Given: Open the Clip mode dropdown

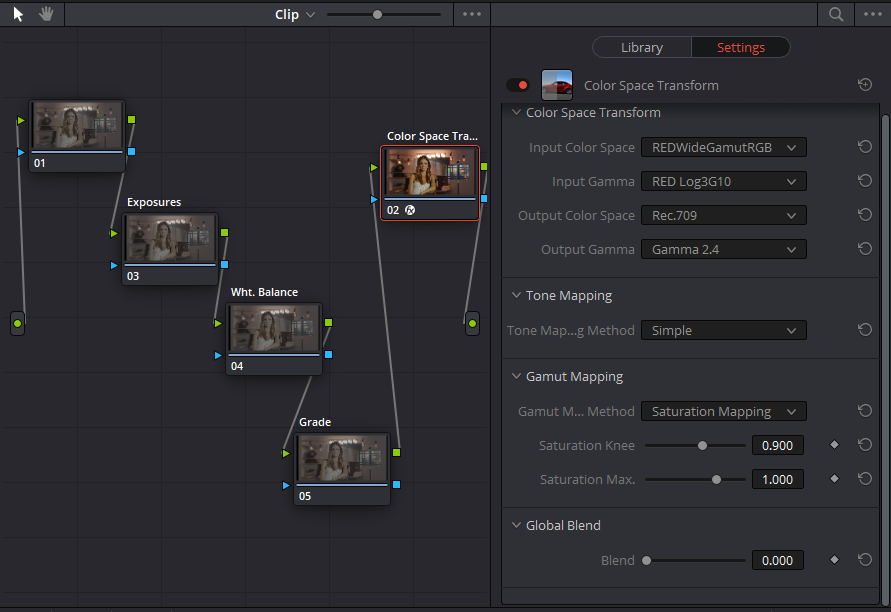Looking at the screenshot, I should 294,15.
